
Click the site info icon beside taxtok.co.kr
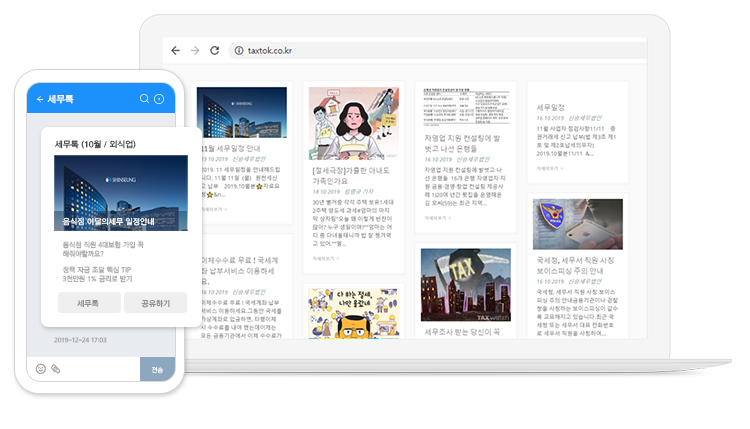[x=237, y=50]
